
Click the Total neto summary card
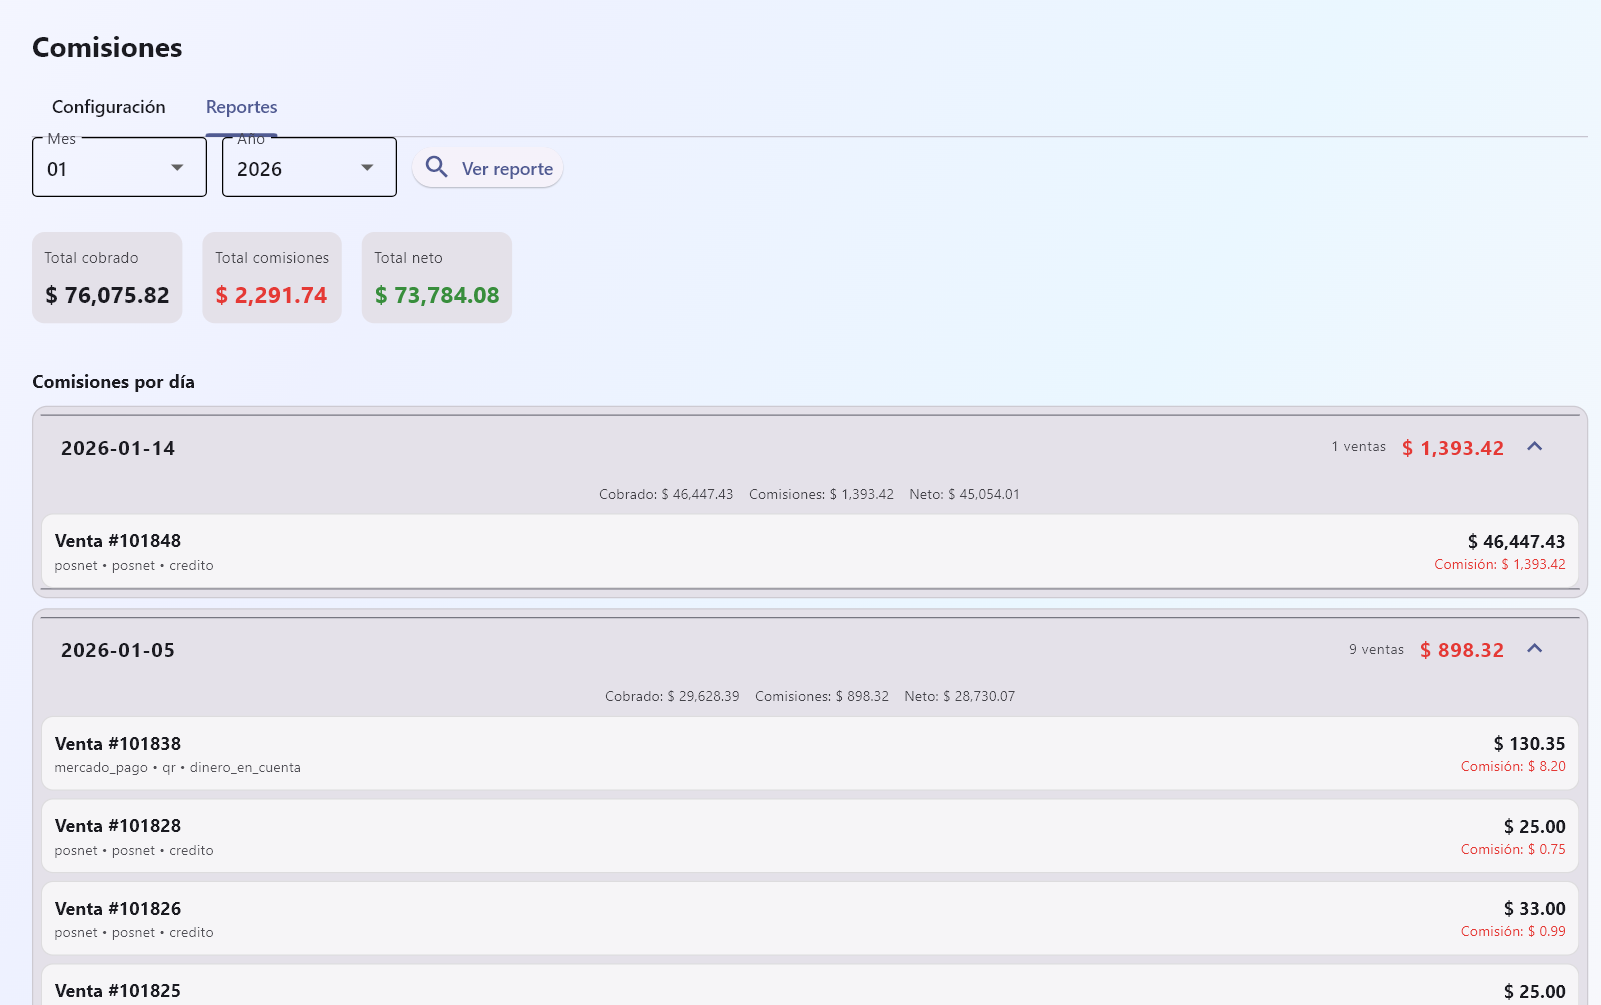pos(436,278)
